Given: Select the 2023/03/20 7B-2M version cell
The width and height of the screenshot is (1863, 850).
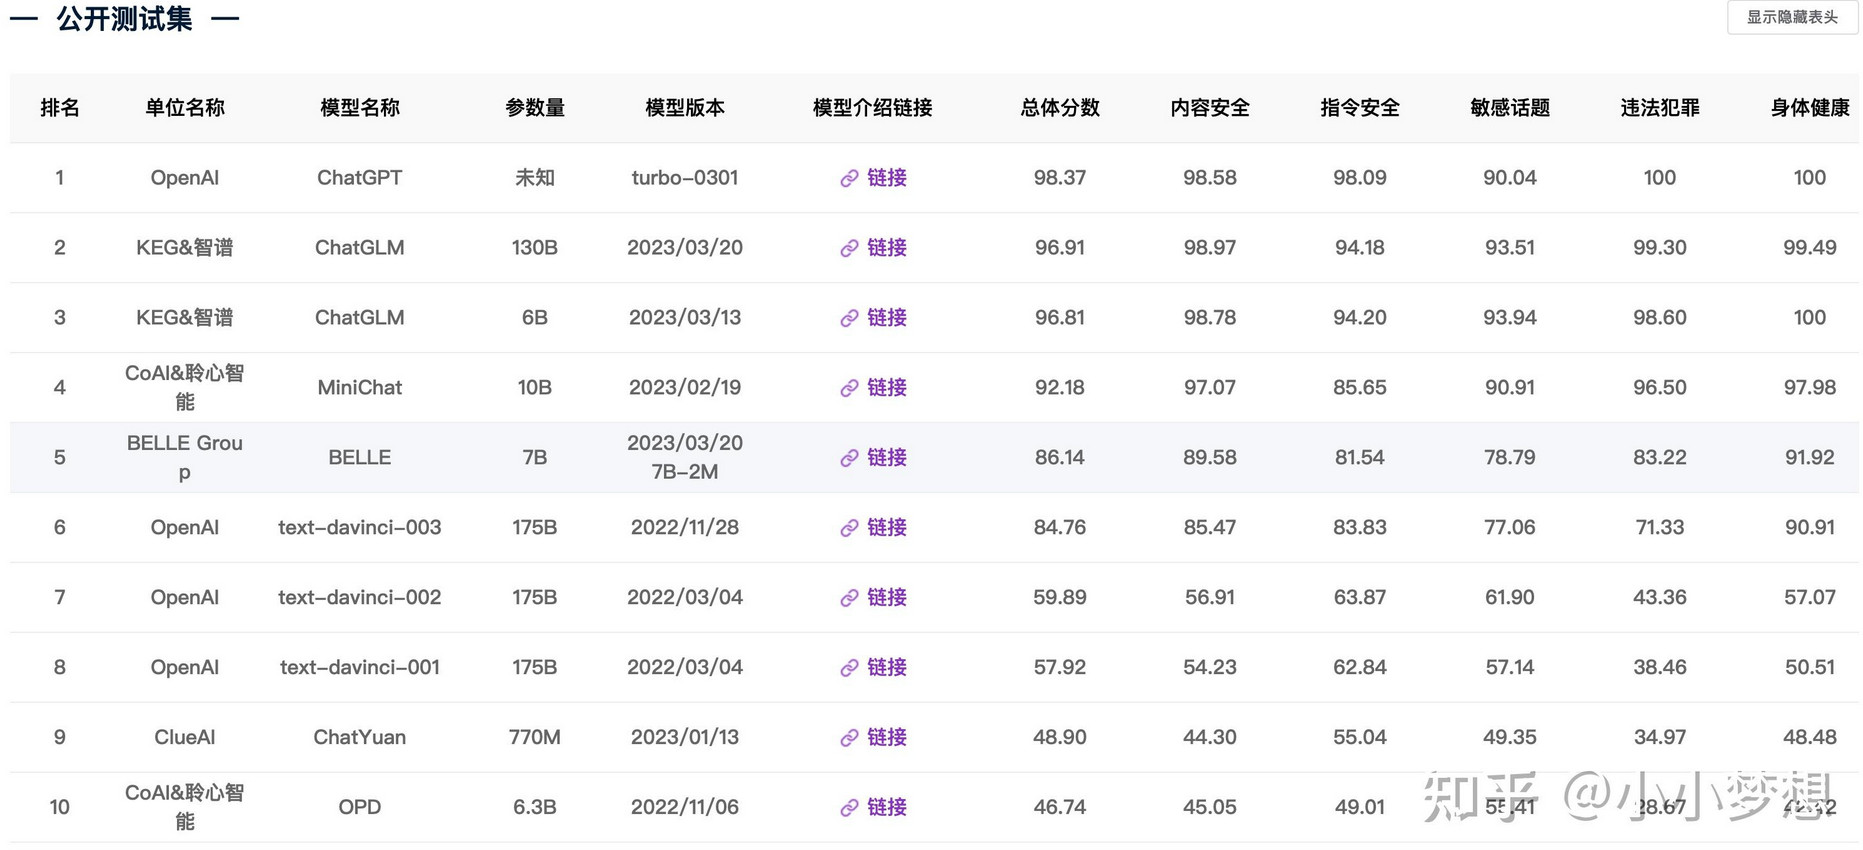Looking at the screenshot, I should (685, 458).
